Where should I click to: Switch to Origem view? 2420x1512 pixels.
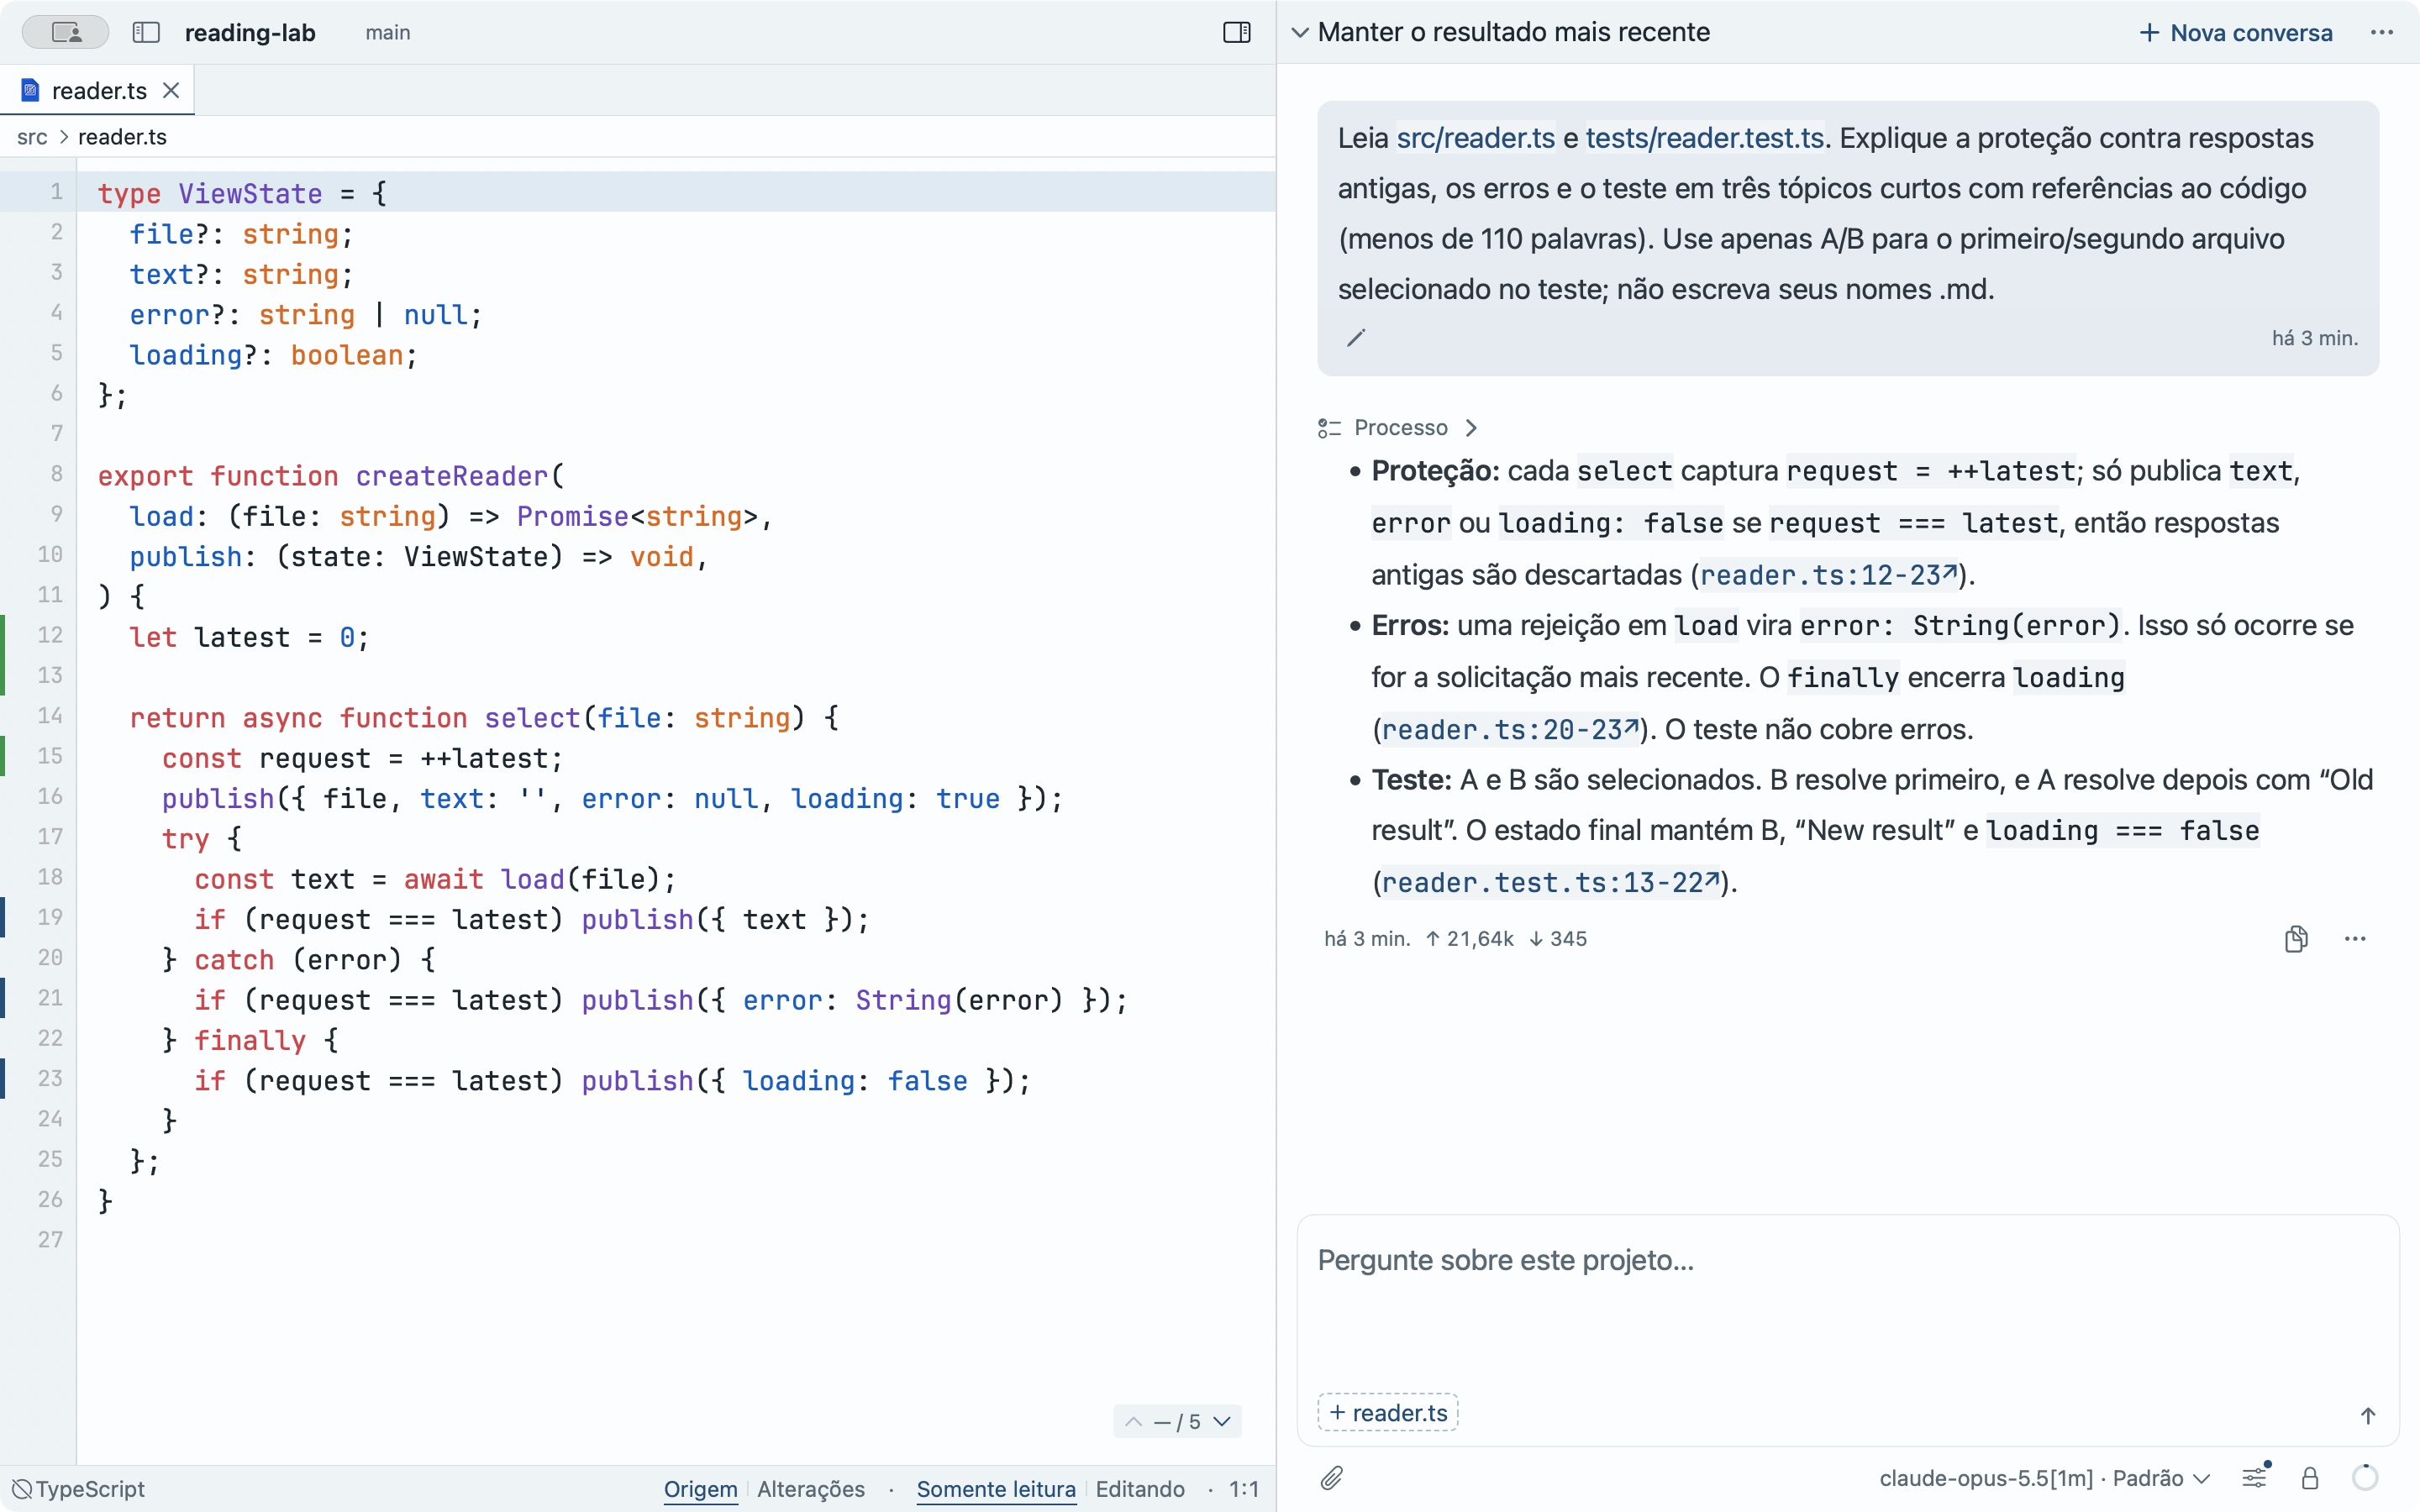click(x=700, y=1489)
